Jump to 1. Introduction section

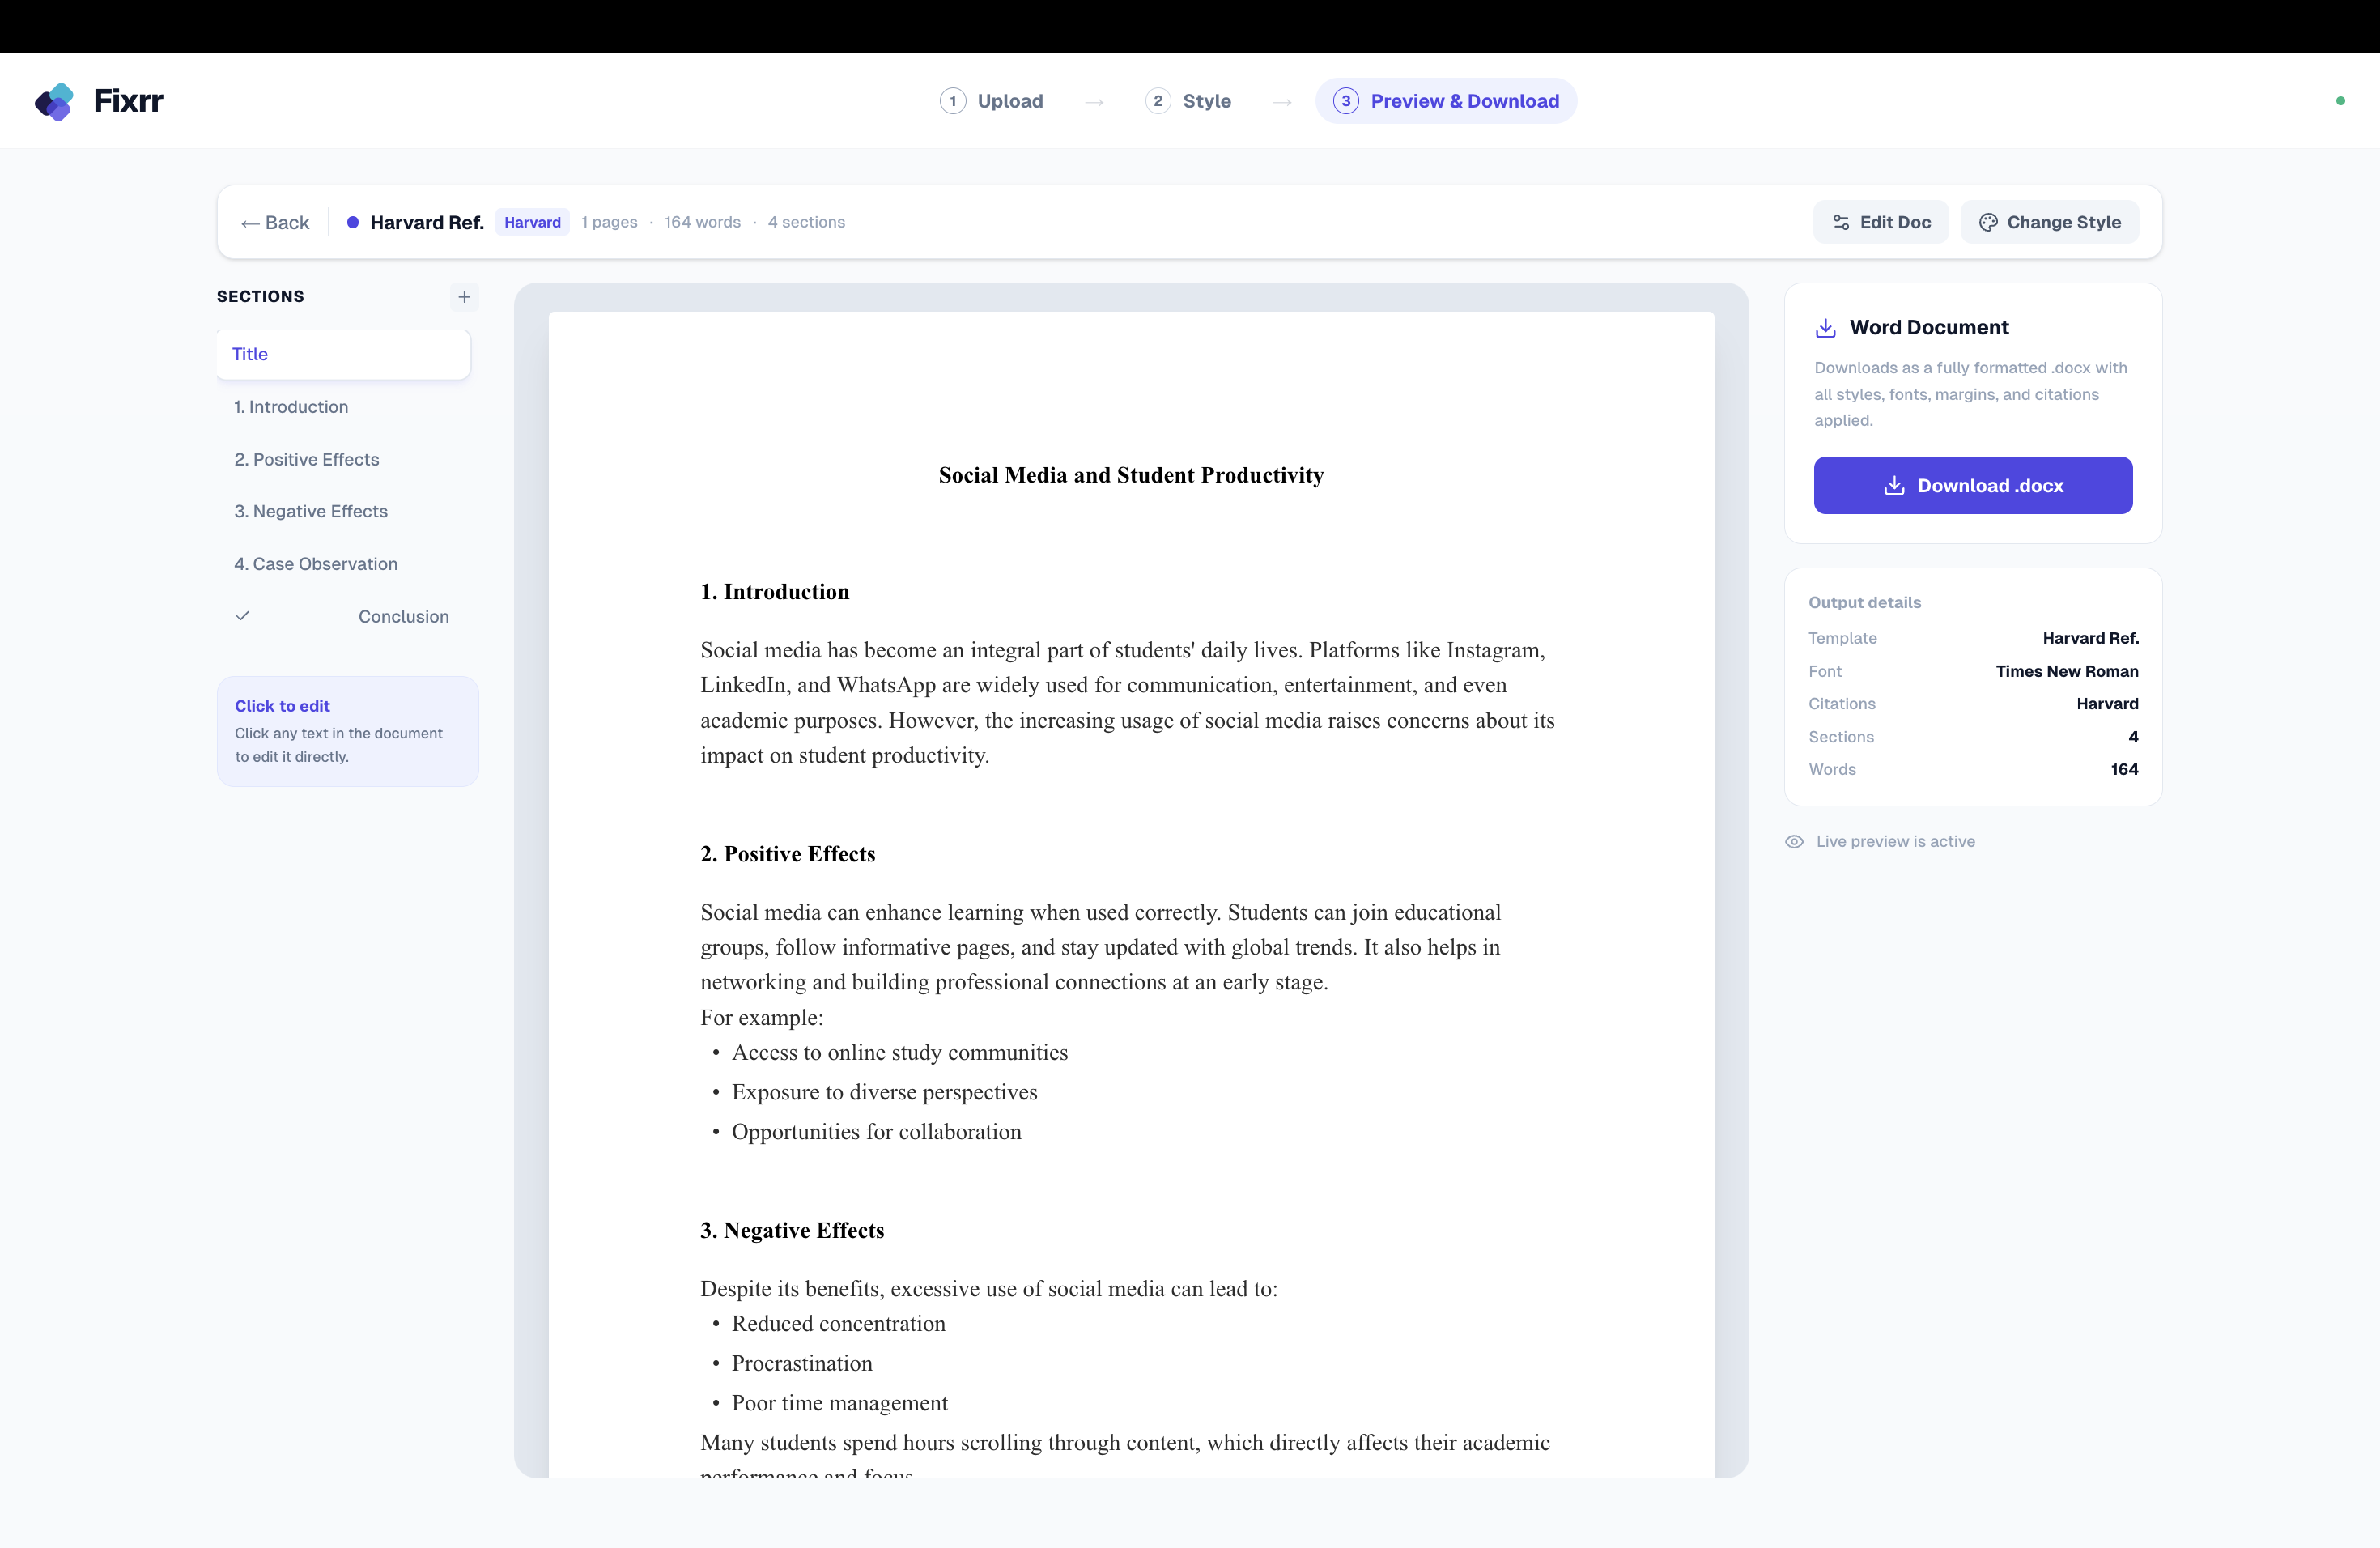pyautogui.click(x=291, y=407)
